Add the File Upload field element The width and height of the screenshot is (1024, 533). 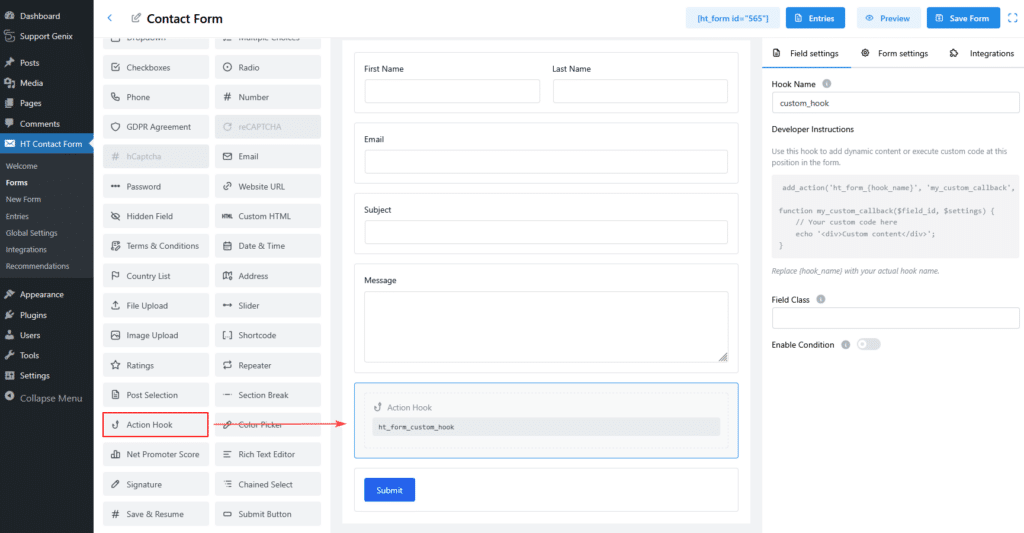[x=156, y=306]
